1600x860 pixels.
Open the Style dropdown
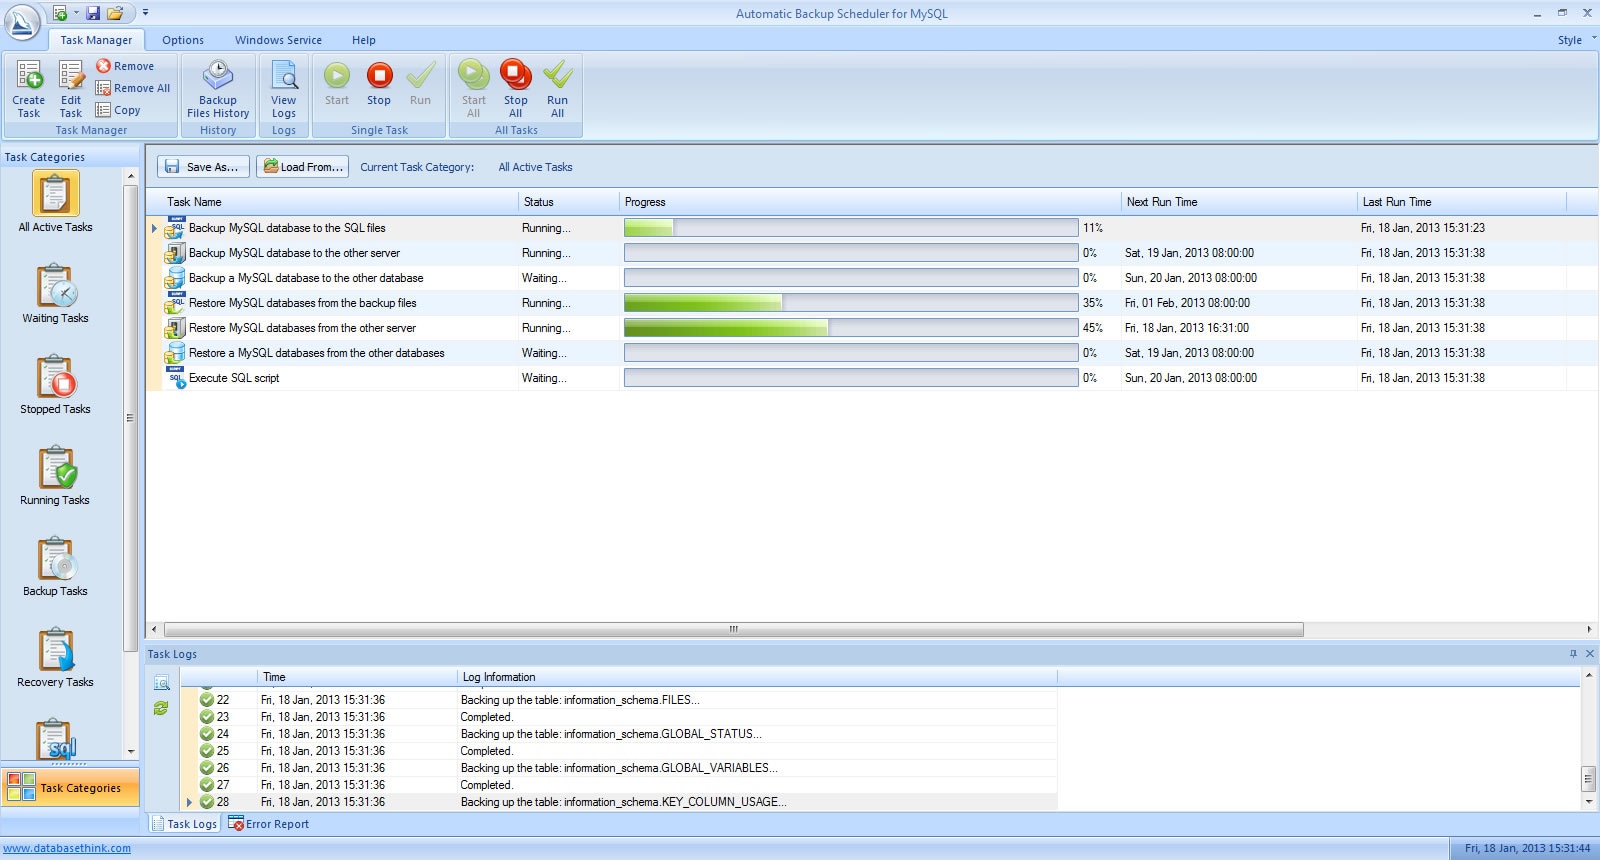tap(1576, 40)
